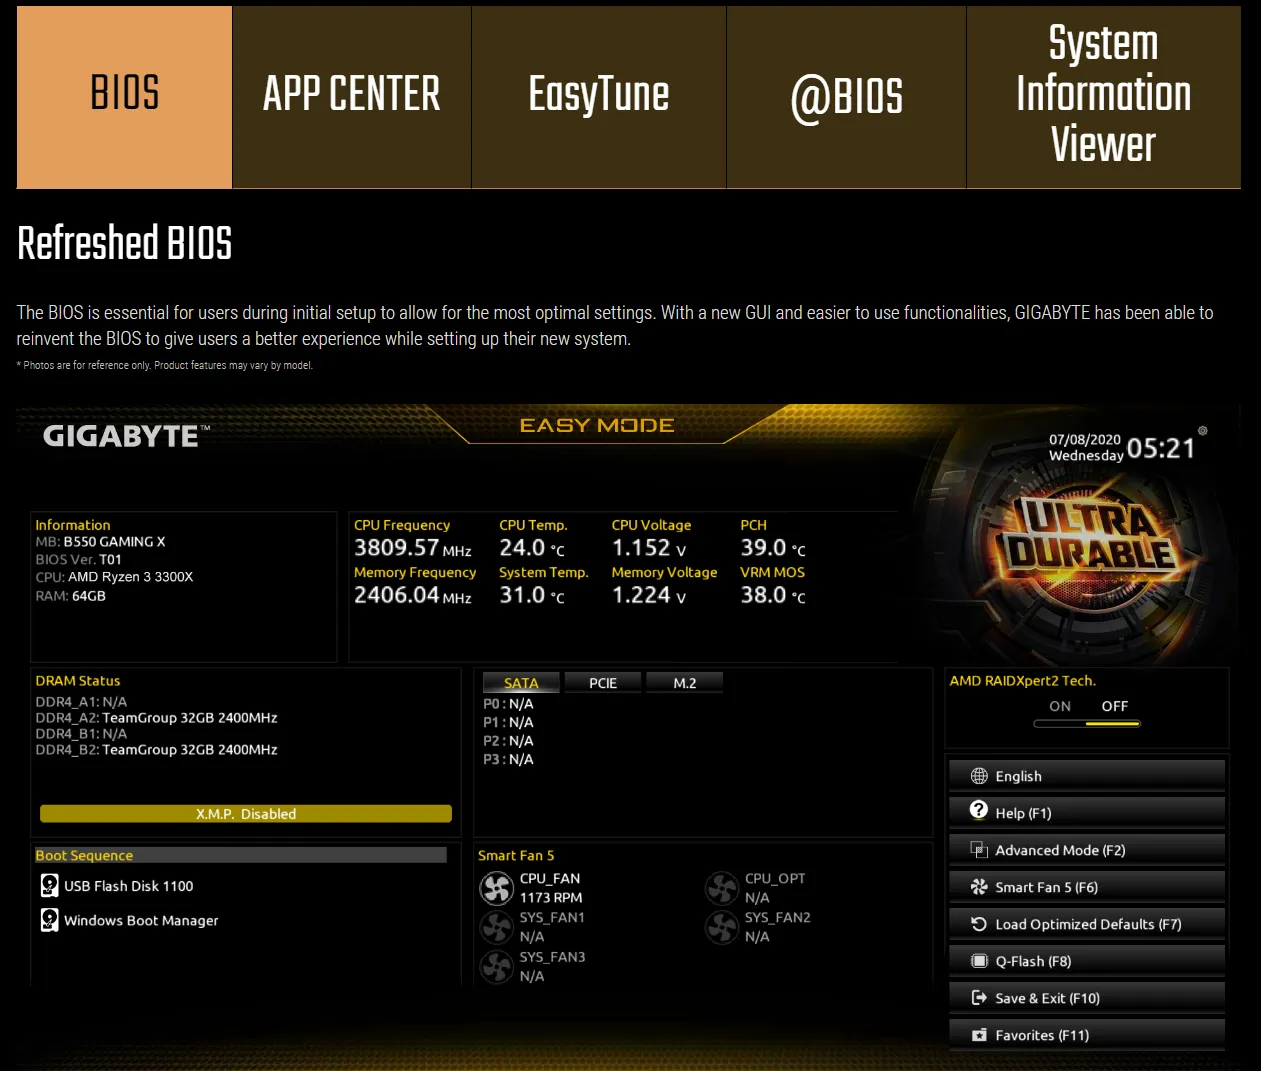
Task: Click the Refreshed BIOS heading
Action: pyautogui.click(x=124, y=243)
